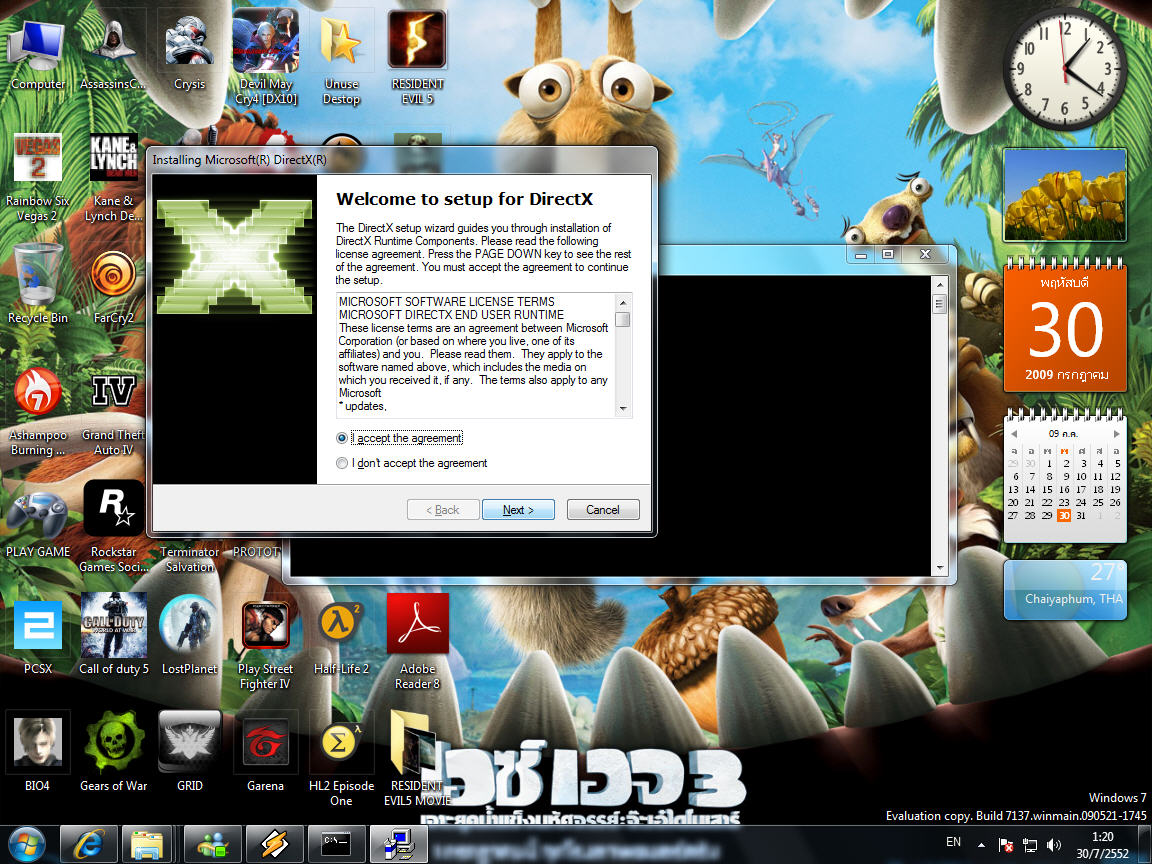Launch the Garena shortcut
Screen dimensions: 1152x864
(x=265, y=751)
